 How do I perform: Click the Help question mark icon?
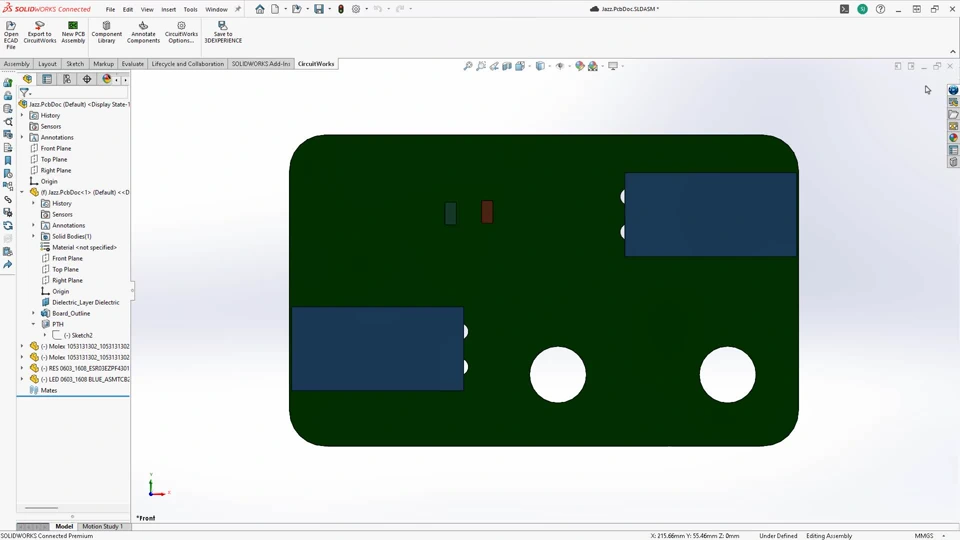[x=880, y=9]
